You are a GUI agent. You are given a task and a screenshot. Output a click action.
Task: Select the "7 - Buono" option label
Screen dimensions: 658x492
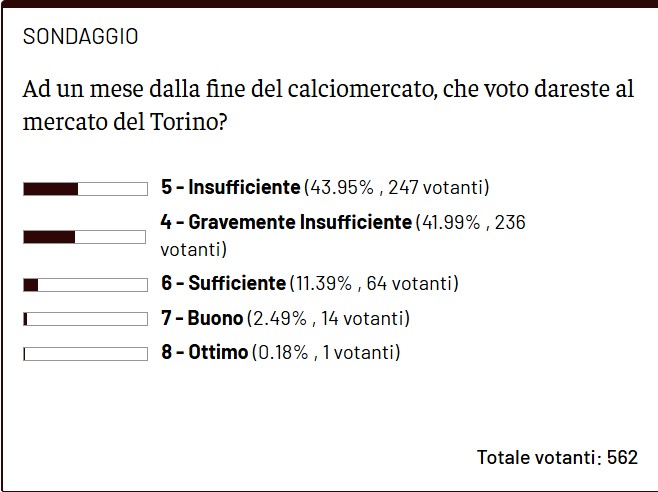click(201, 318)
